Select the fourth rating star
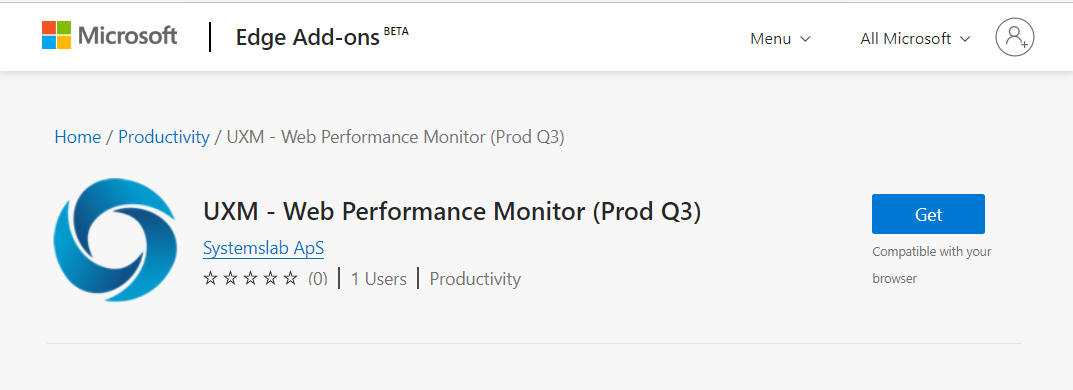The width and height of the screenshot is (1073, 390). (x=270, y=278)
